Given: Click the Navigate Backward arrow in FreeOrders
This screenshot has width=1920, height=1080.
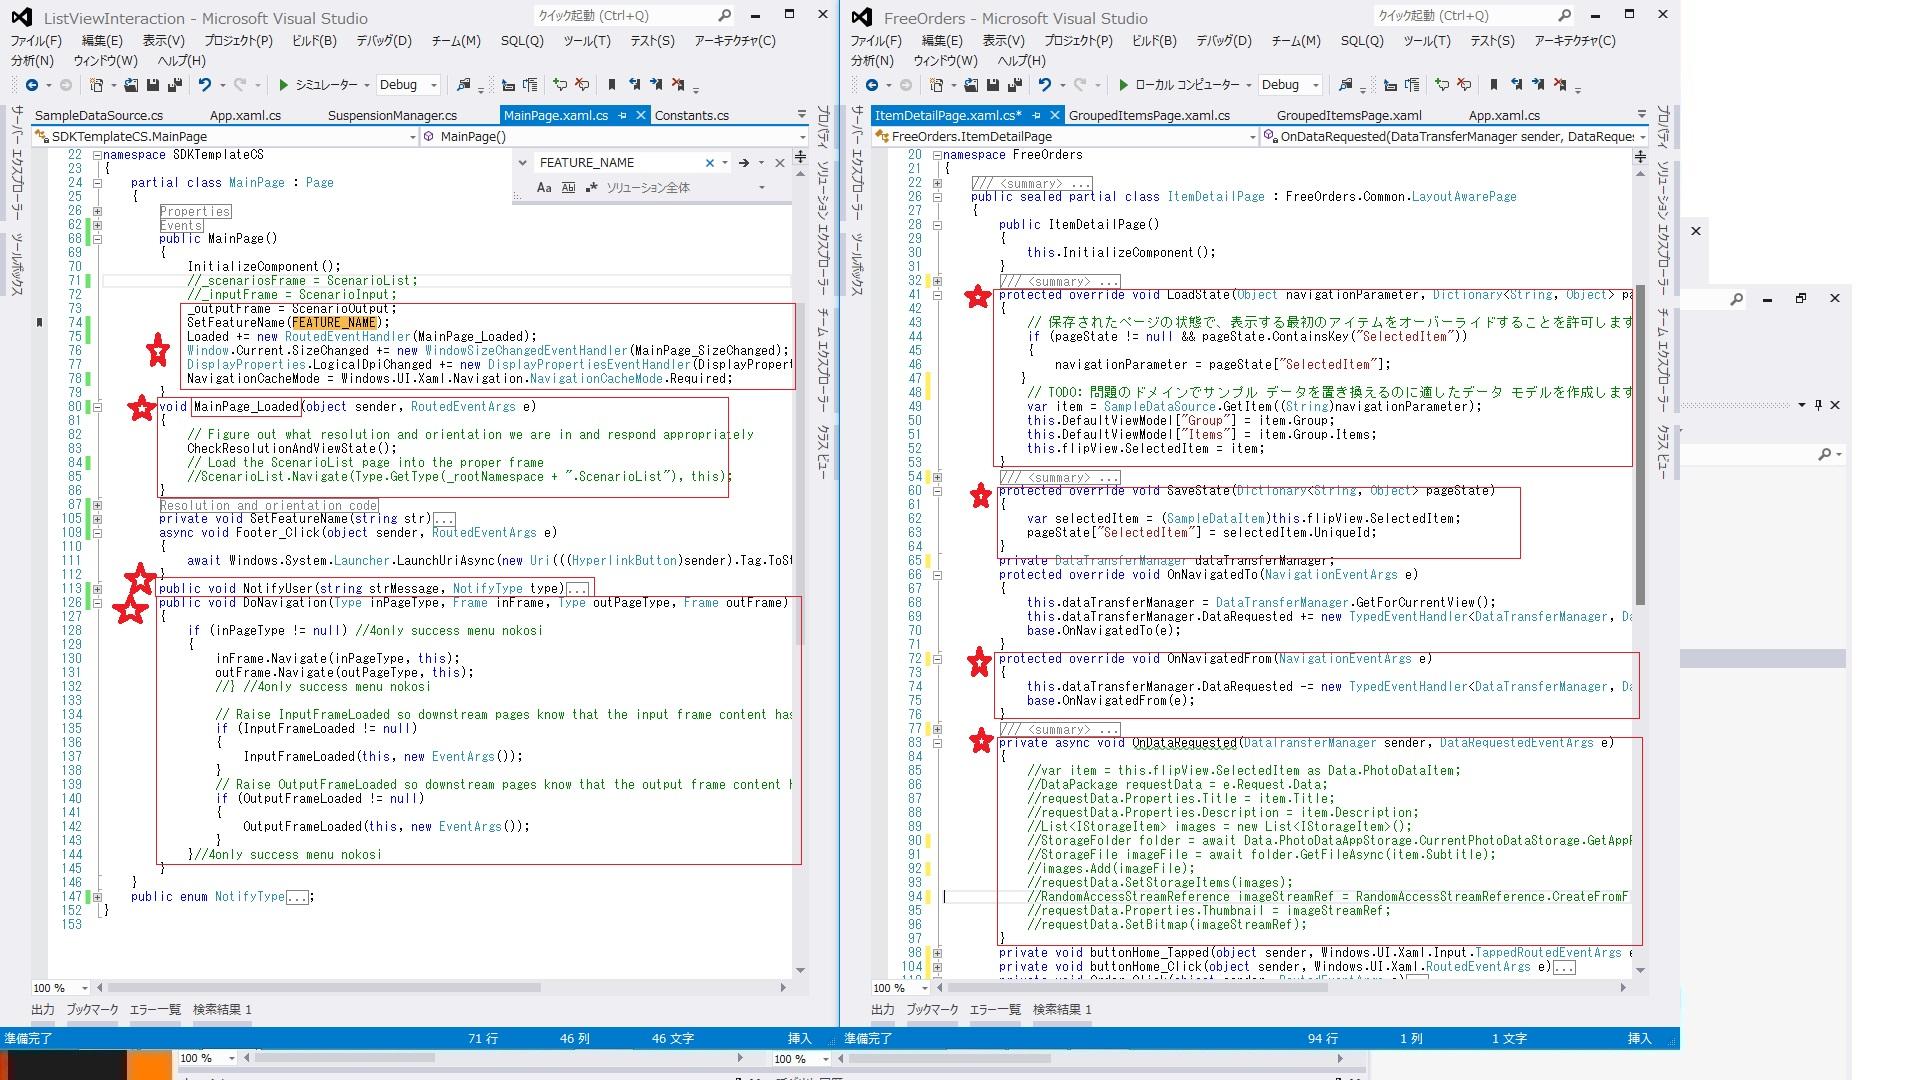Looking at the screenshot, I should click(872, 85).
